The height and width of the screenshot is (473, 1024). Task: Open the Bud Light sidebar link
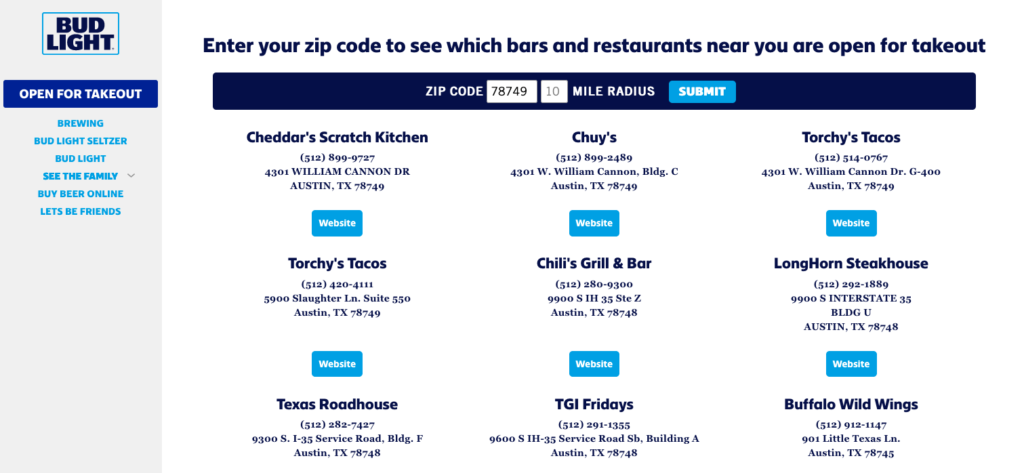[x=80, y=159]
